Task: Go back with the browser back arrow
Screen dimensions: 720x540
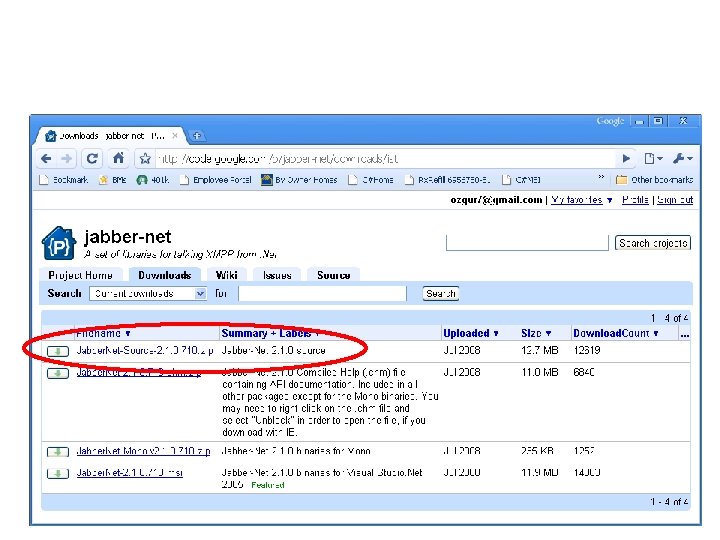Action: [x=46, y=159]
